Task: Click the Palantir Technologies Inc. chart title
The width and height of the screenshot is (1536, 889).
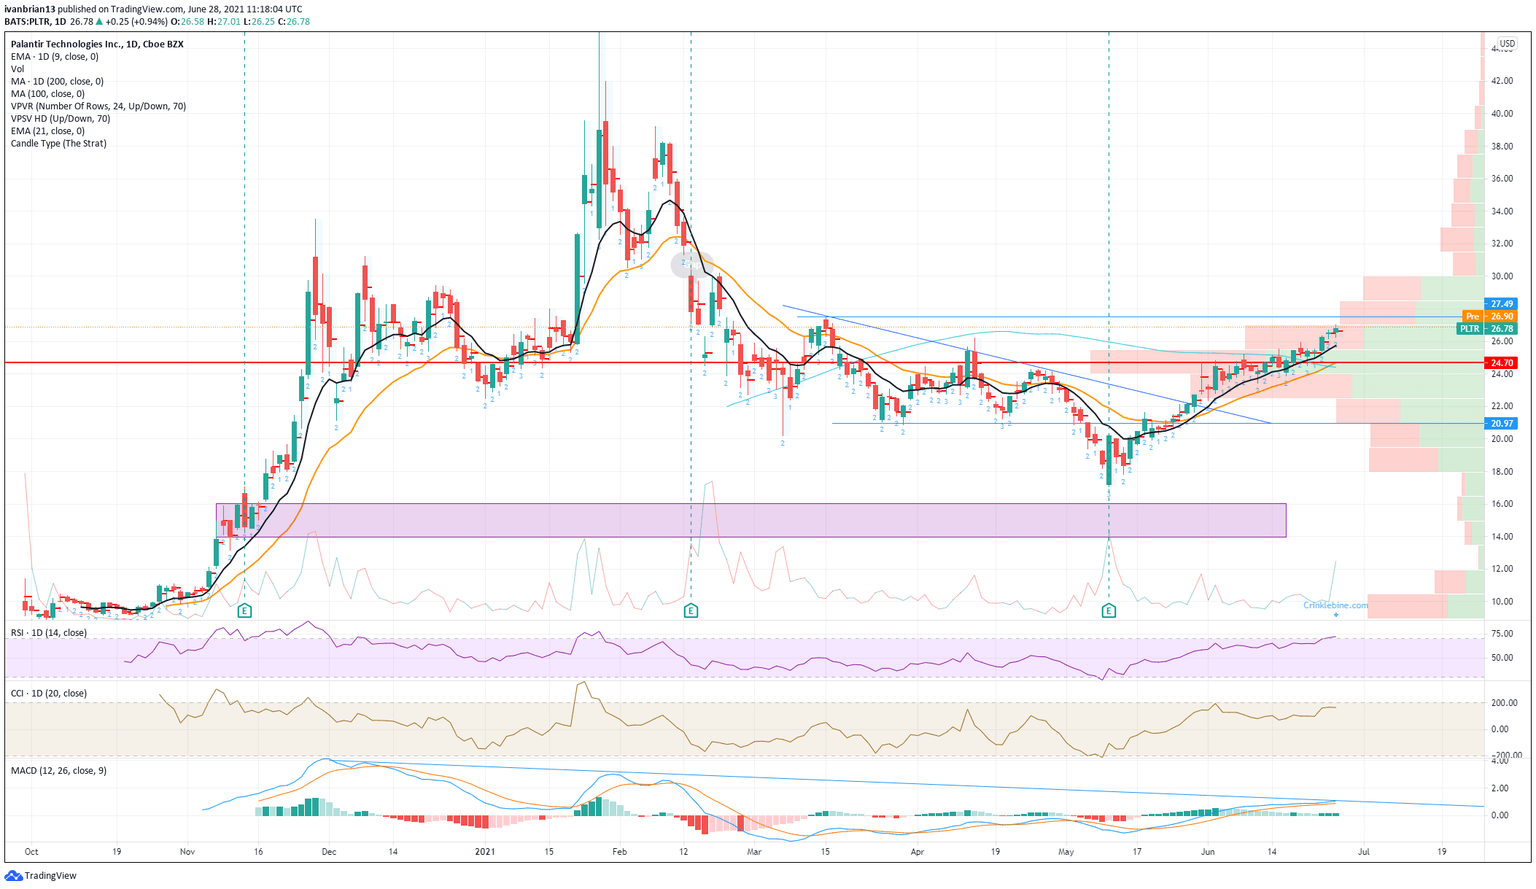Action: tap(97, 44)
